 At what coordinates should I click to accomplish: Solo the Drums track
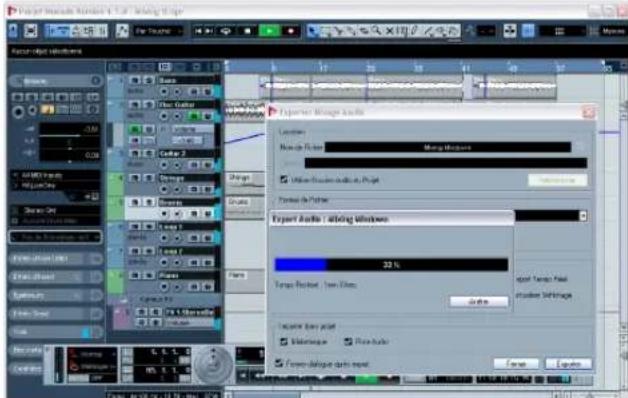pos(149,202)
